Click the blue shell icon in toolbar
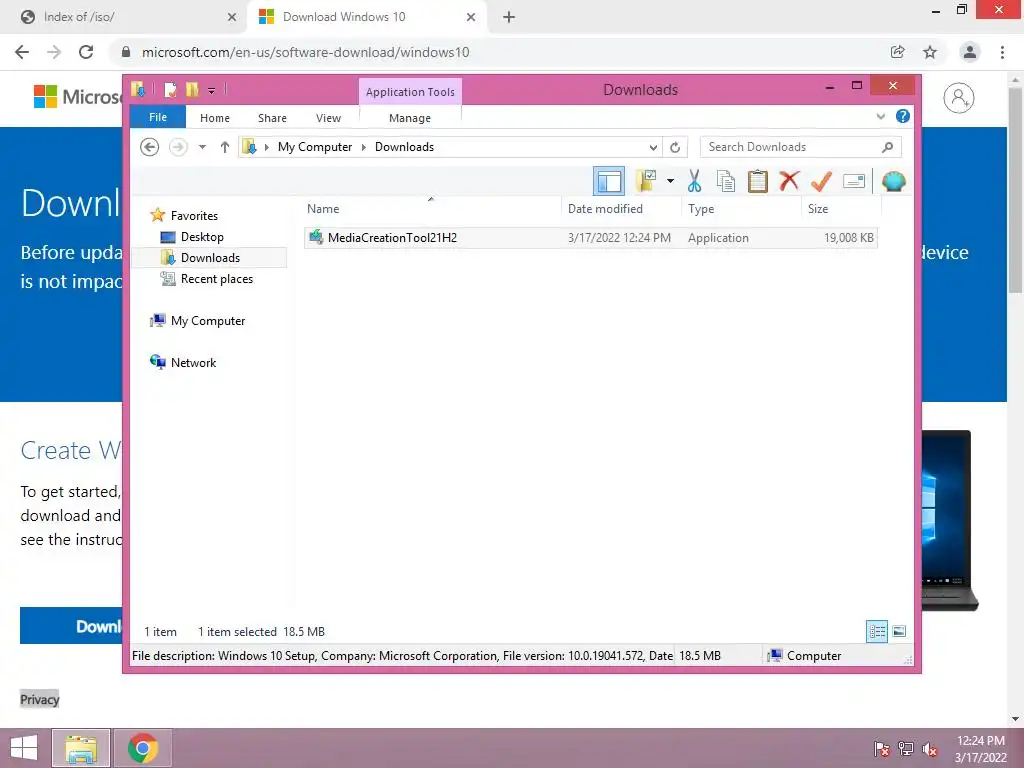The height and width of the screenshot is (768, 1024). coord(893,181)
